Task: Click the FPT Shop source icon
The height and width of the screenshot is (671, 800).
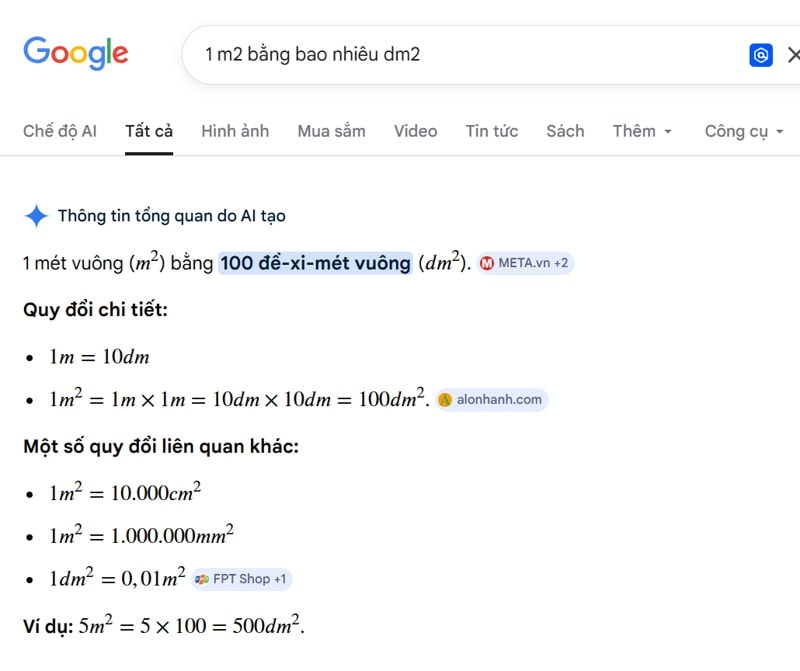Action: [202, 579]
